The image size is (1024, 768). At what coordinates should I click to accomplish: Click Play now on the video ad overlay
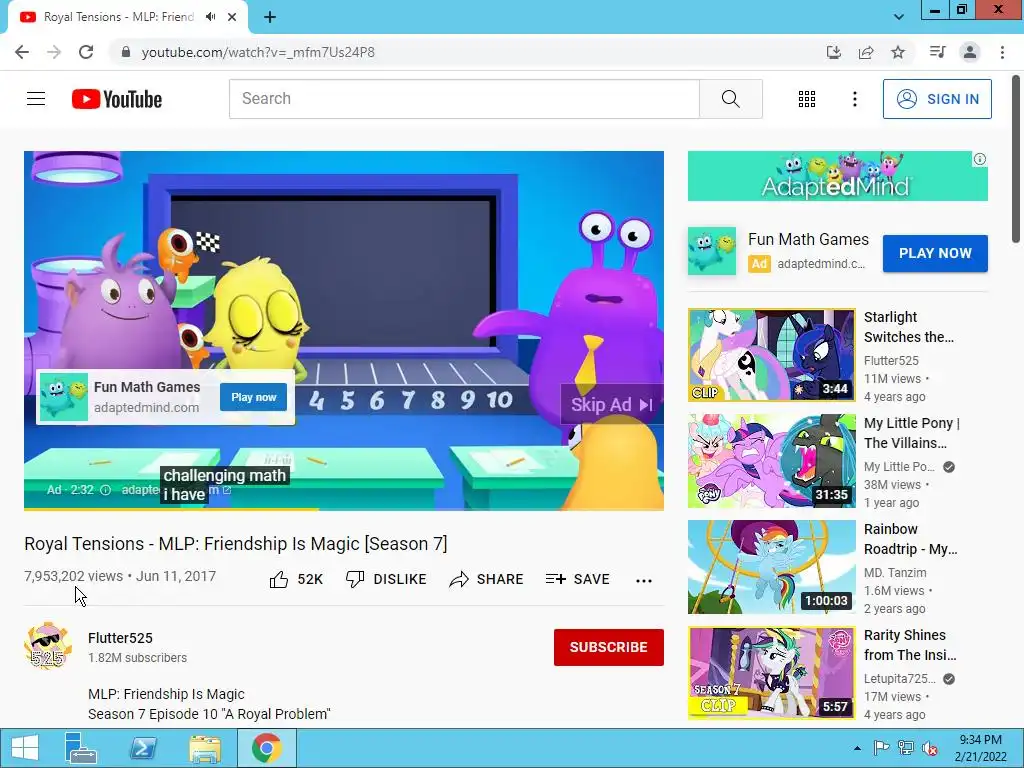click(253, 397)
